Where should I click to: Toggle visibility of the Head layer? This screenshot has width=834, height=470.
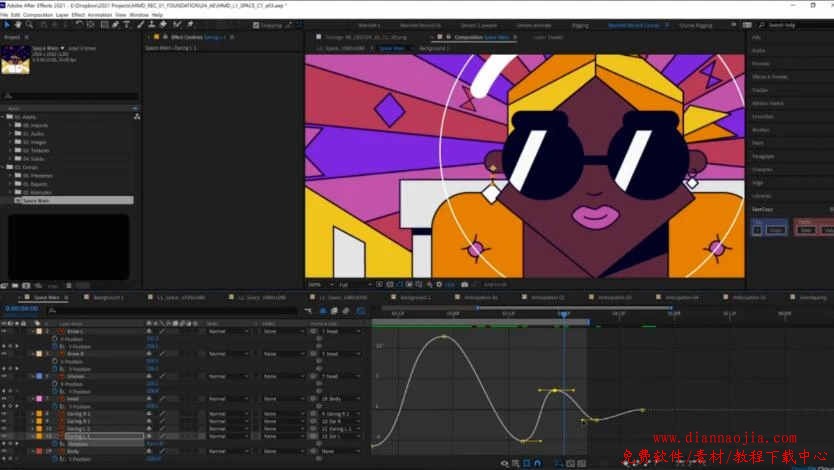point(5,398)
